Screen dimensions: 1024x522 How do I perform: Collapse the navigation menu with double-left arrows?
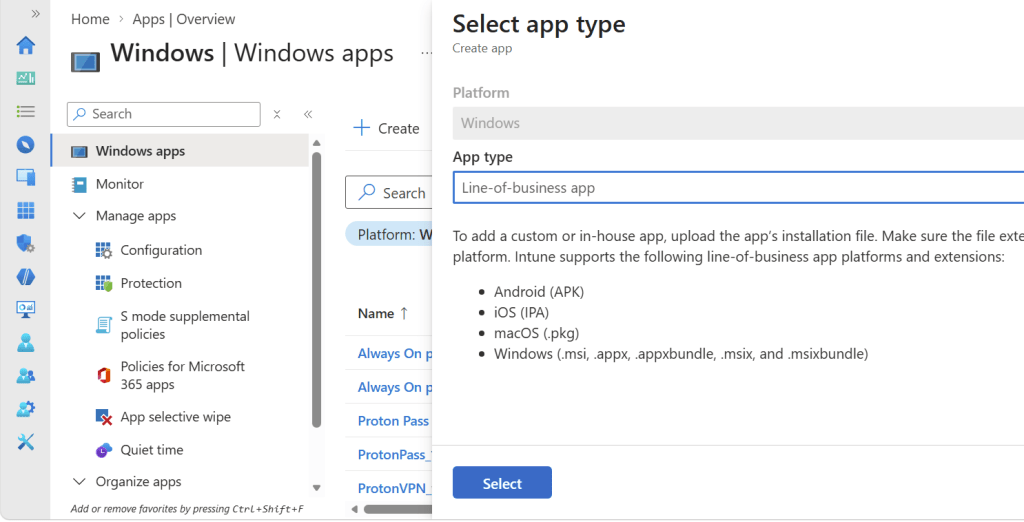pos(308,114)
